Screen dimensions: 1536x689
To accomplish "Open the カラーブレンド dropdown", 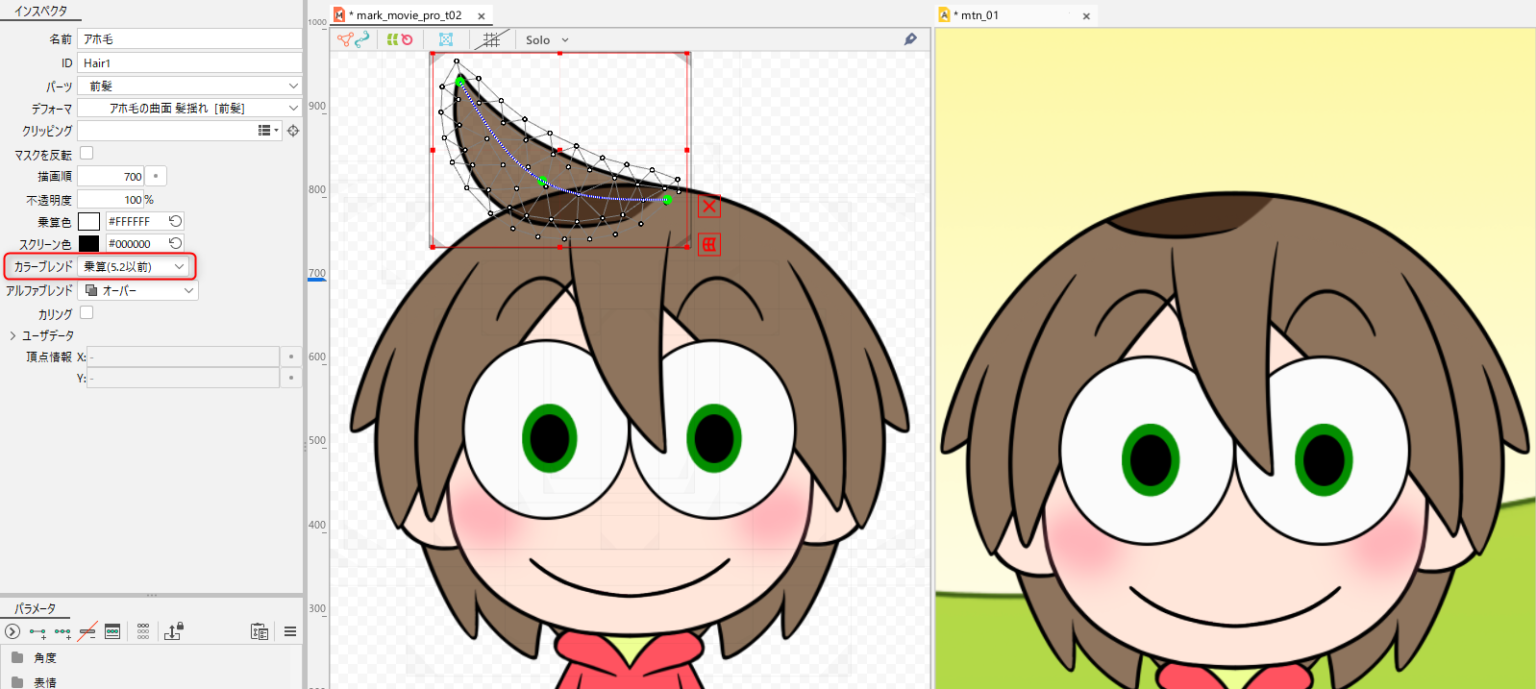I will (135, 267).
